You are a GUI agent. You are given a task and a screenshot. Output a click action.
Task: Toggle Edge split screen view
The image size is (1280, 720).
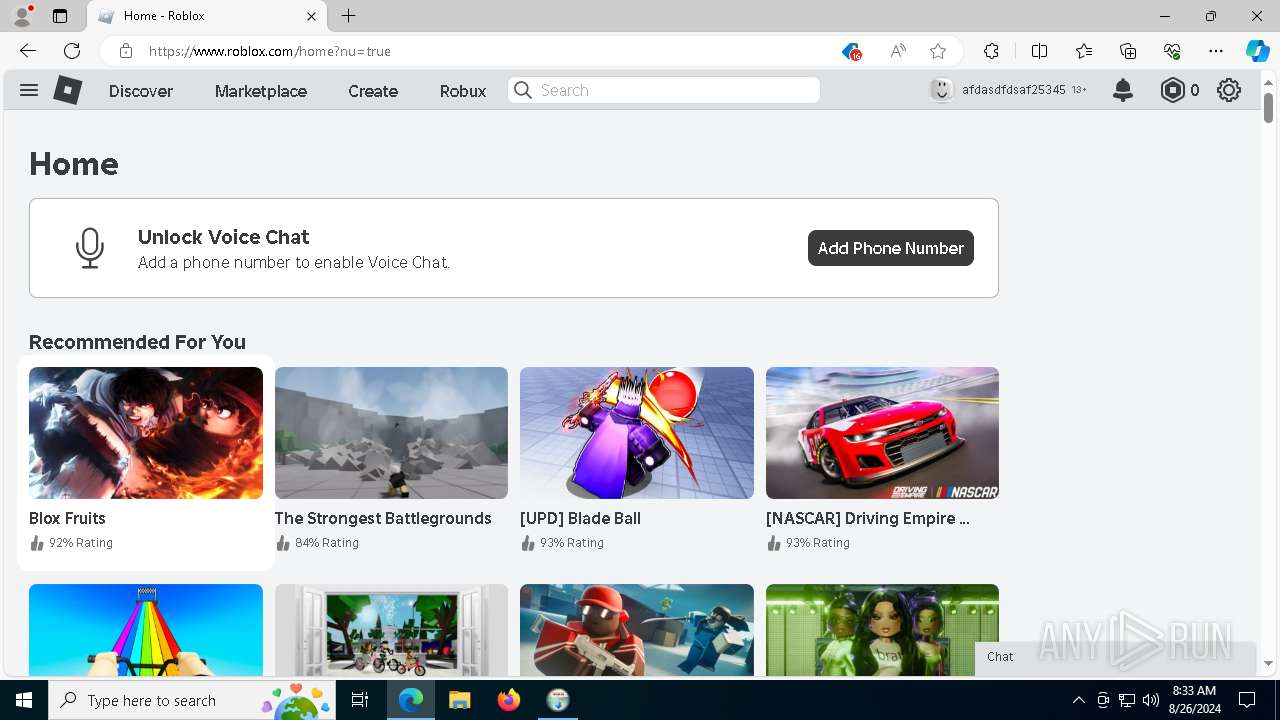coord(1039,51)
